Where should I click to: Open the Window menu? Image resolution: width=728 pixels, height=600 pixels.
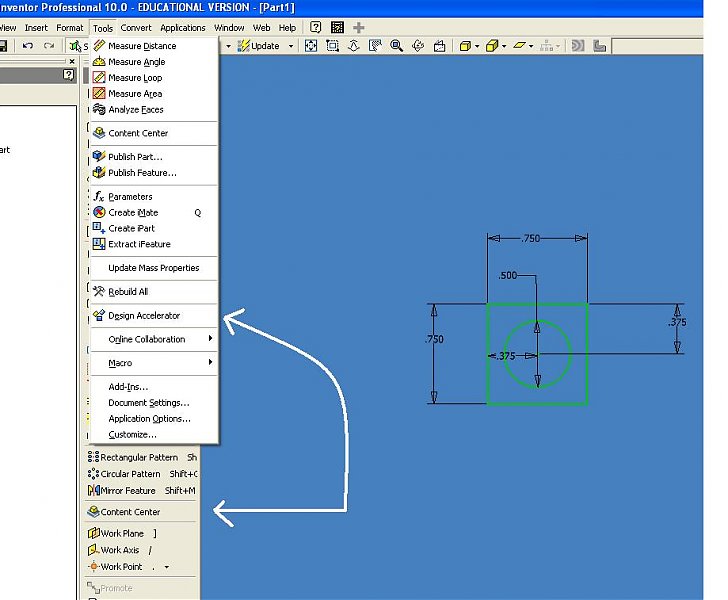pyautogui.click(x=229, y=28)
